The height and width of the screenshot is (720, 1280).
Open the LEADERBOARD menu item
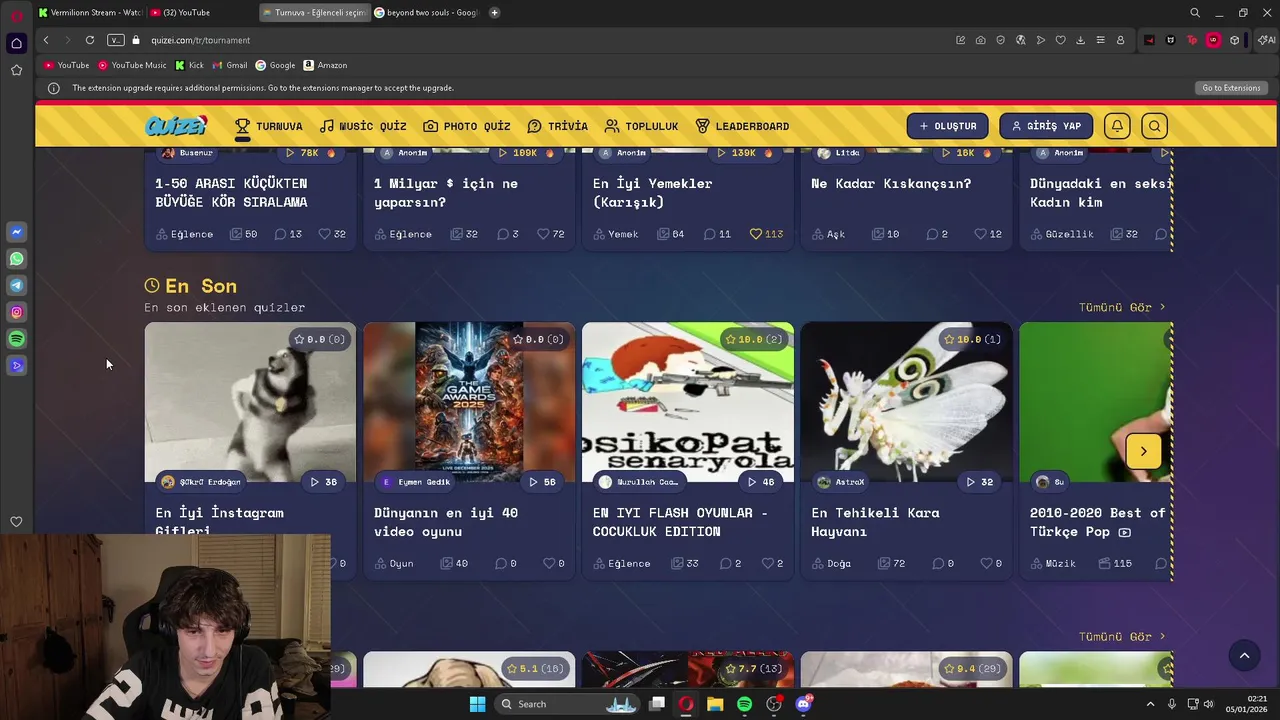point(742,126)
